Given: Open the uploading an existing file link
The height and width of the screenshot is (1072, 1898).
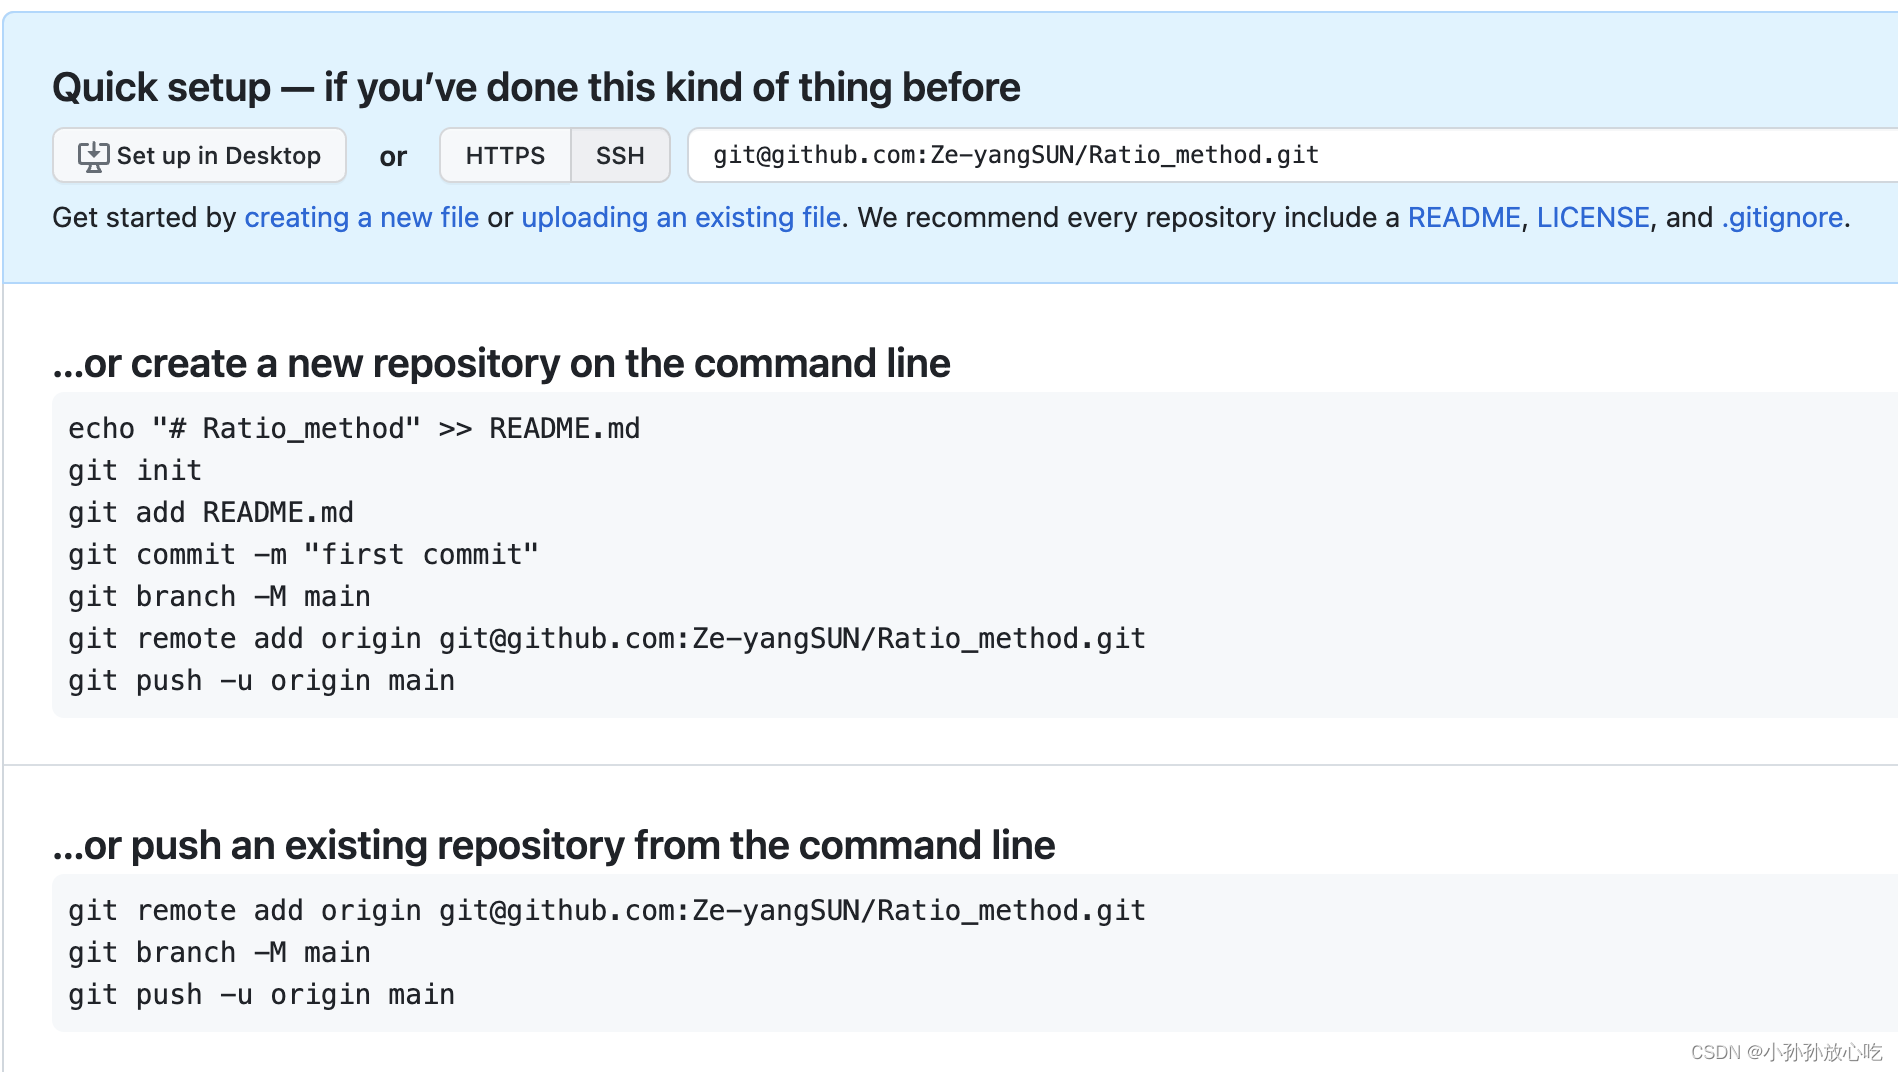Looking at the screenshot, I should coord(681,217).
